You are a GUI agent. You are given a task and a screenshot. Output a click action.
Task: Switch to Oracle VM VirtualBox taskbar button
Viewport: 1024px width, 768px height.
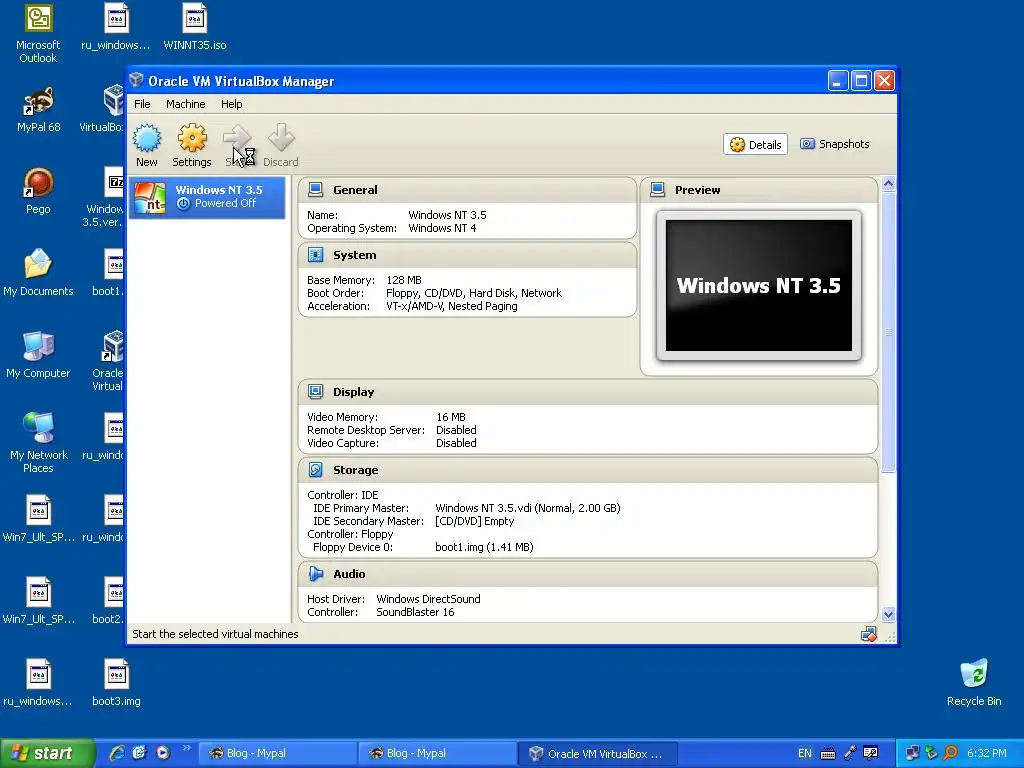pos(598,754)
